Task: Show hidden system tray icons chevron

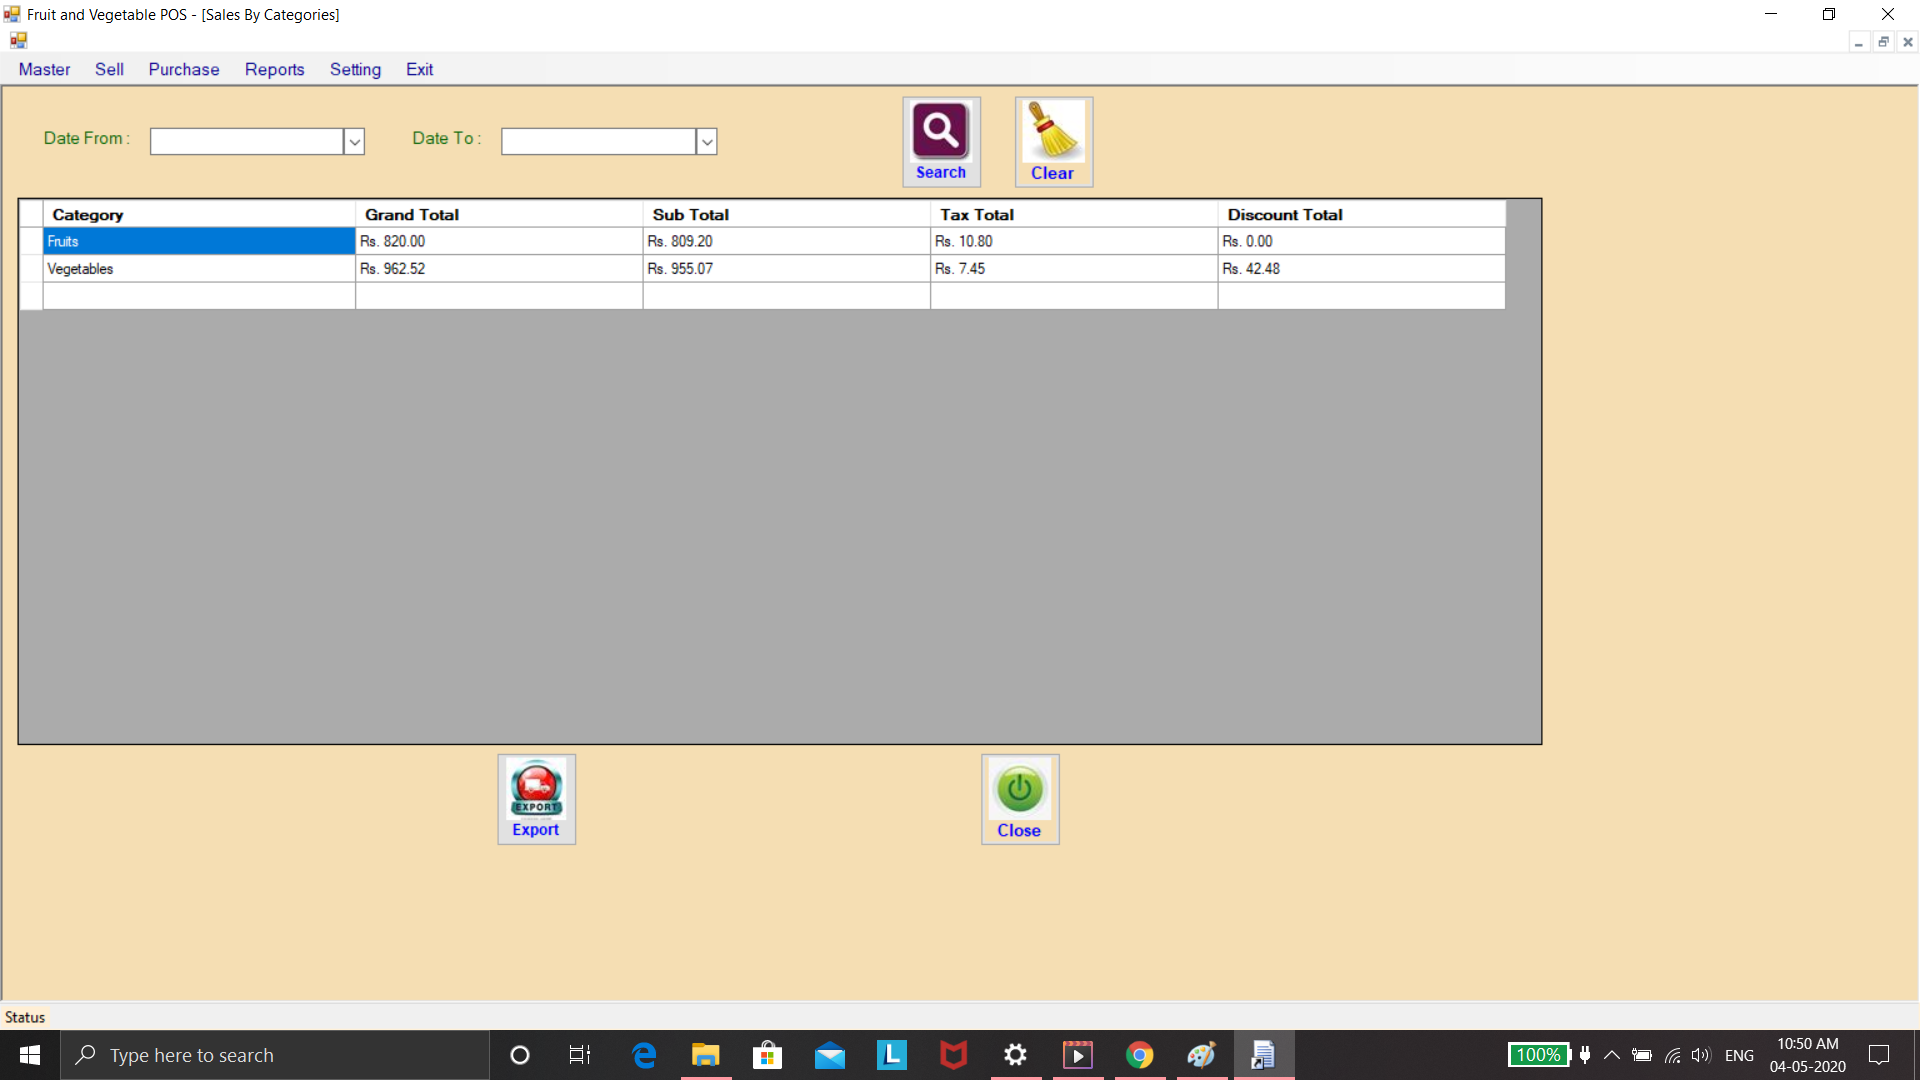Action: [x=1612, y=1055]
